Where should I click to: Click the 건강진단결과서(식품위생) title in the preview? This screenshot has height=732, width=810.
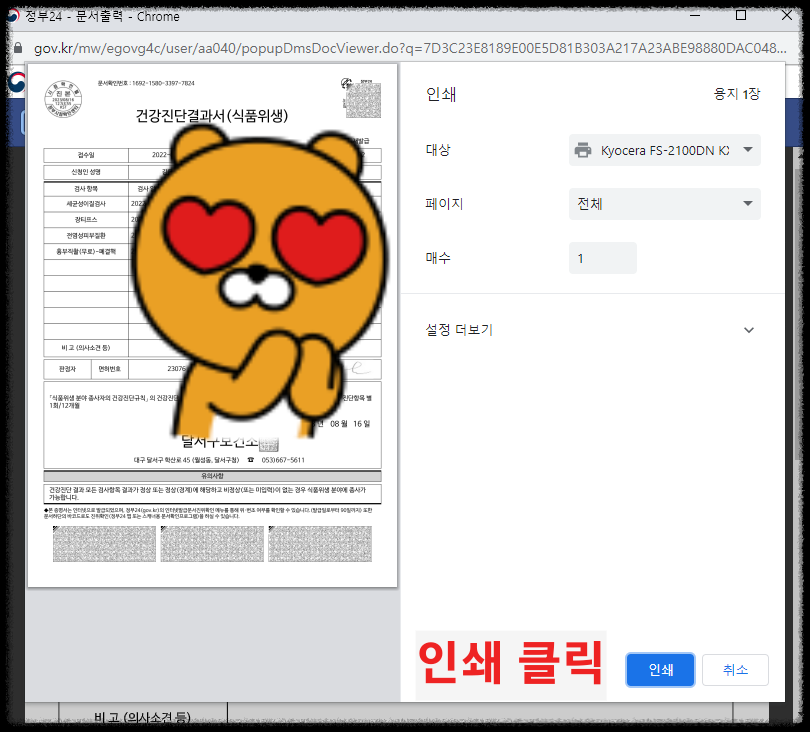212,116
